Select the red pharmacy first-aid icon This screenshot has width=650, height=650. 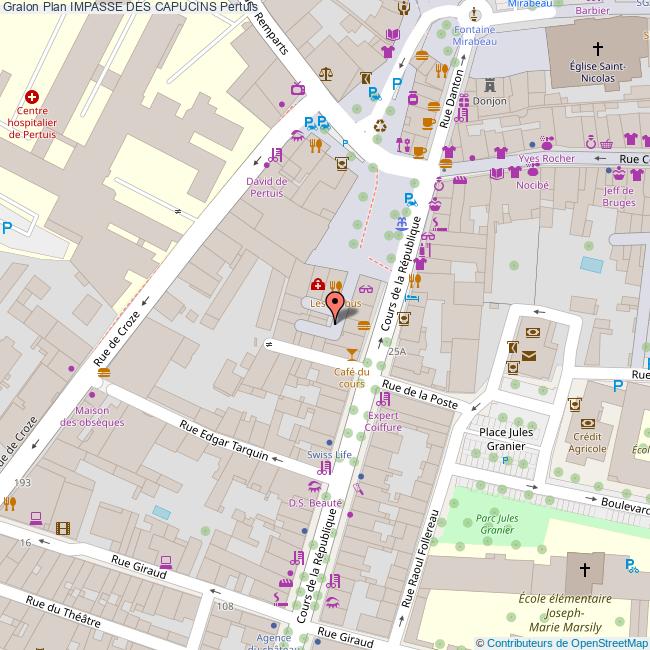pos(317,284)
